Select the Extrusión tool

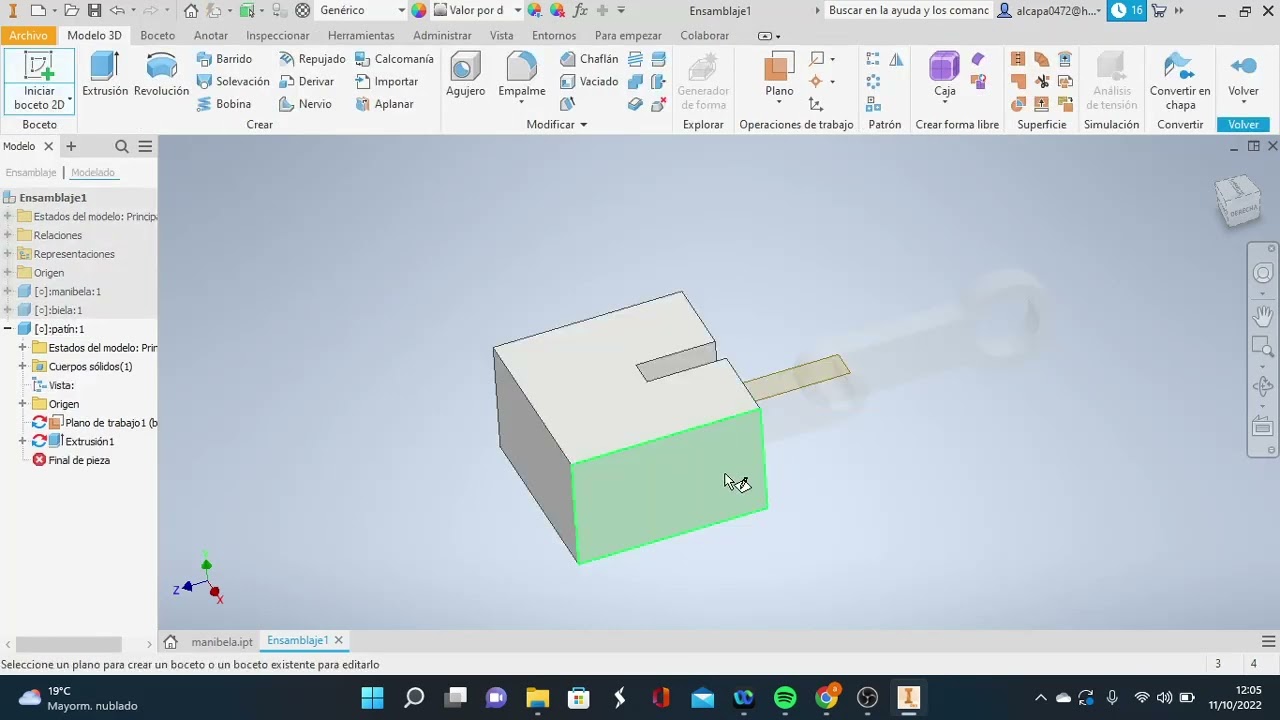pos(105,75)
